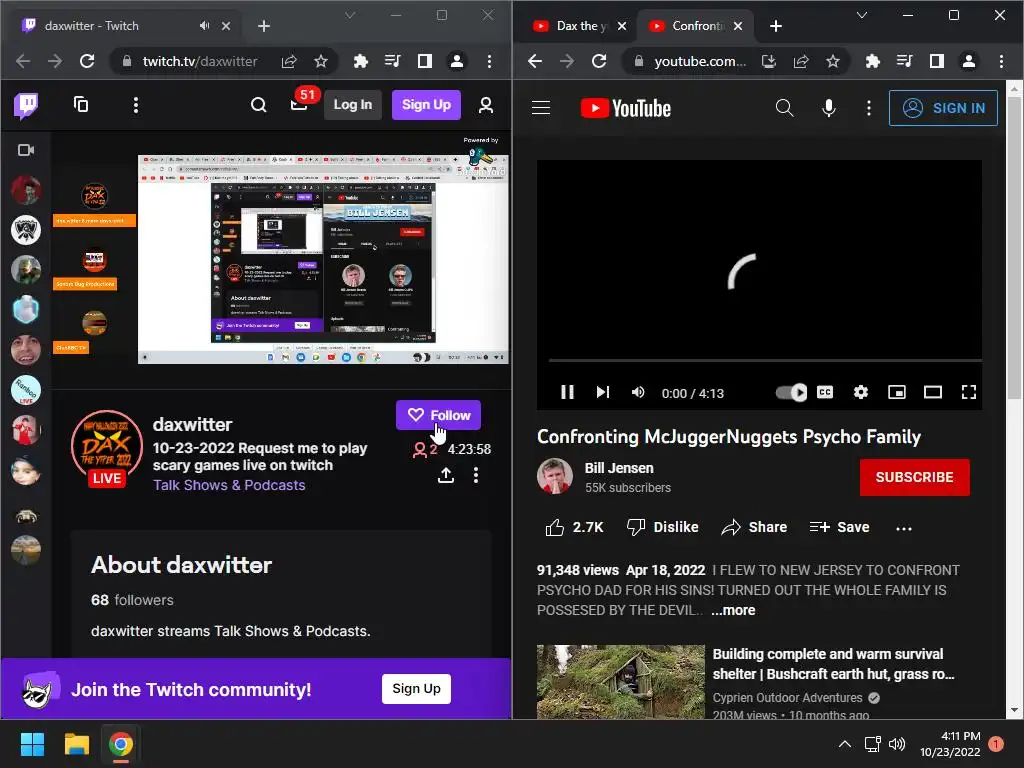Share the Confronting McJuggerNuggets video
The image size is (1024, 768).
[x=754, y=527]
